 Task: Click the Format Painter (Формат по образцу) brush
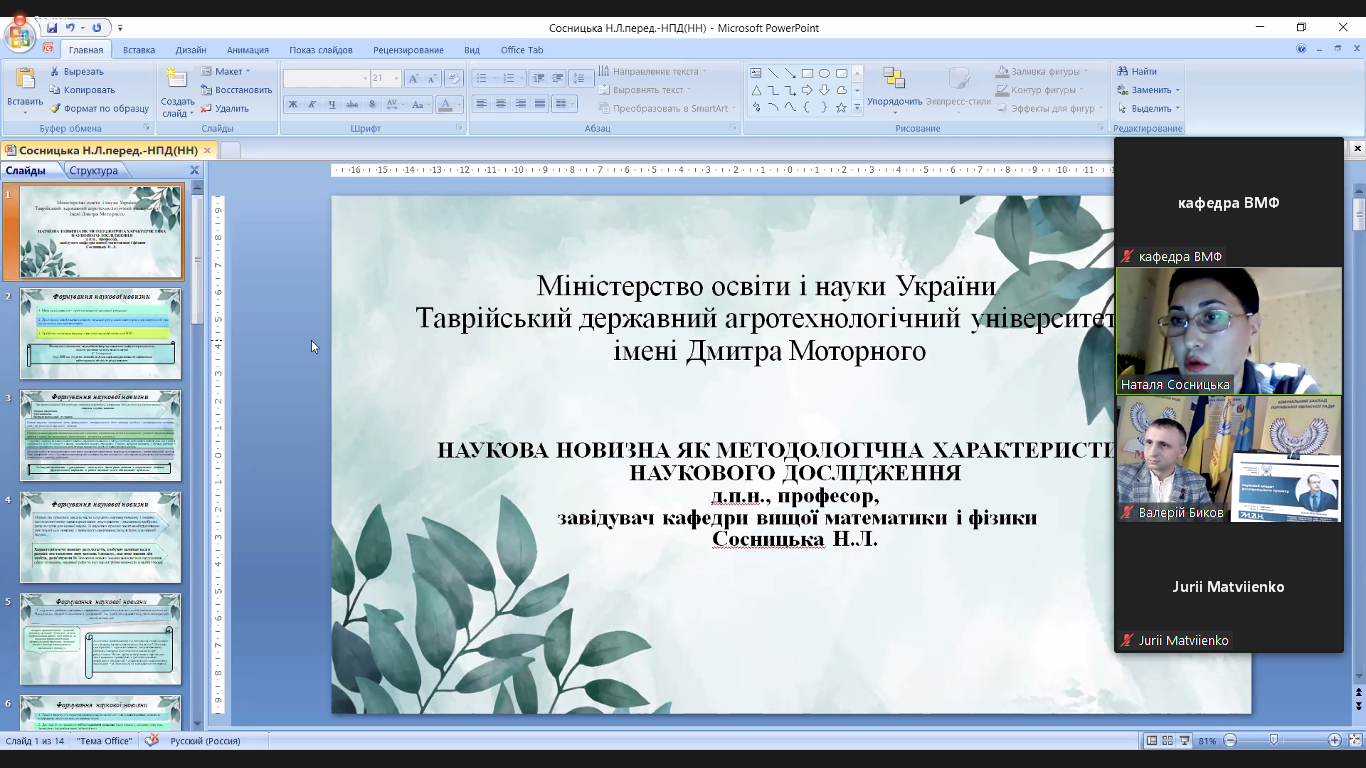(55, 108)
